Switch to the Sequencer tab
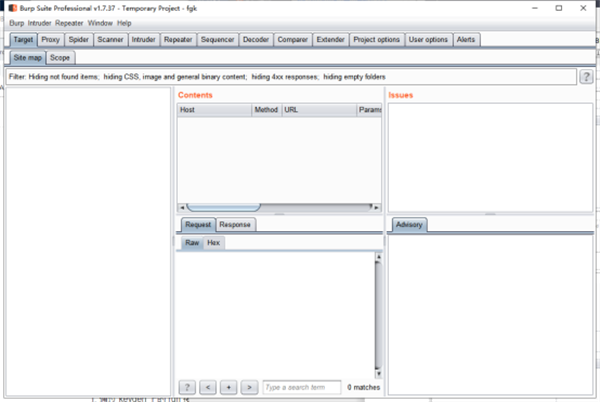 pos(217,40)
